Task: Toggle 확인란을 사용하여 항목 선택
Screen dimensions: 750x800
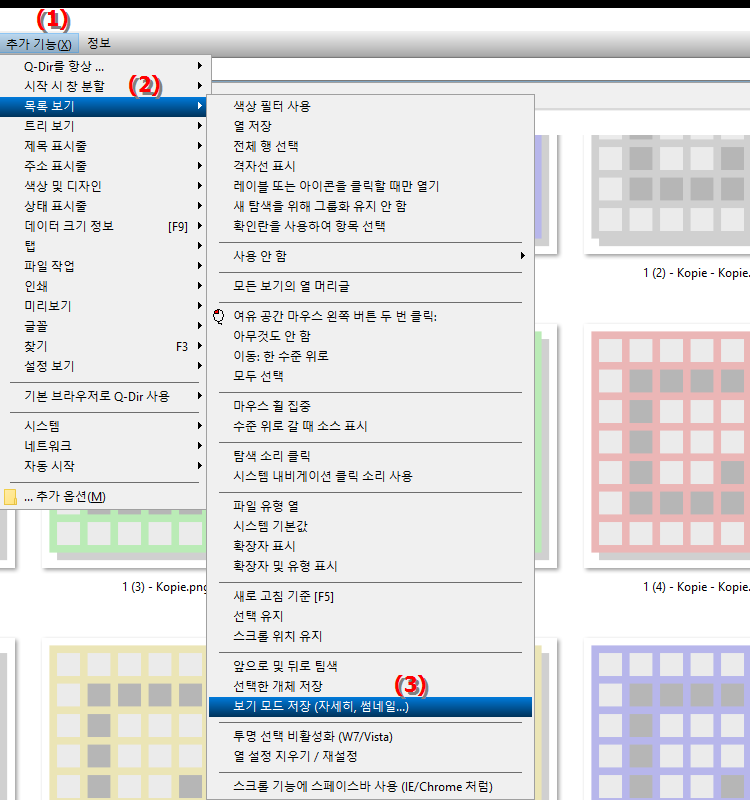Action: [x=370, y=226]
